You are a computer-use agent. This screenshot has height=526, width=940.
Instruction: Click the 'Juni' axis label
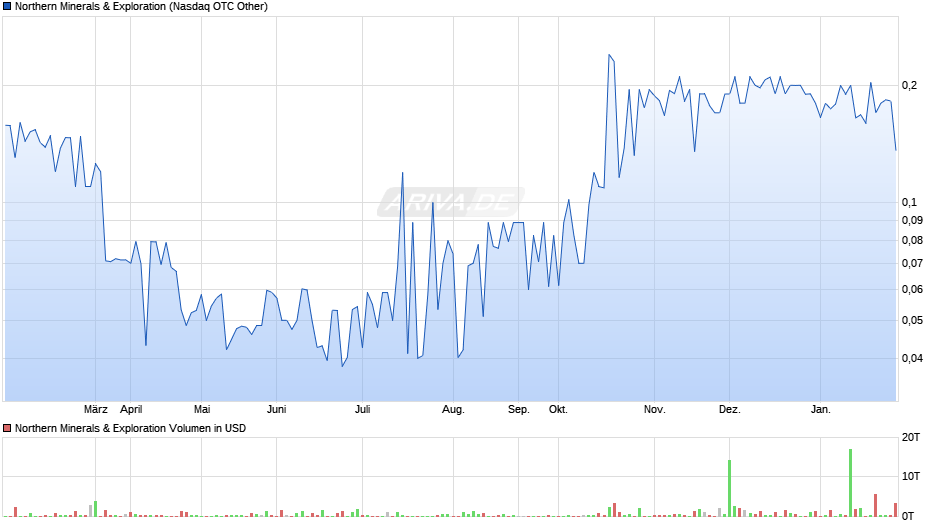tap(276, 410)
